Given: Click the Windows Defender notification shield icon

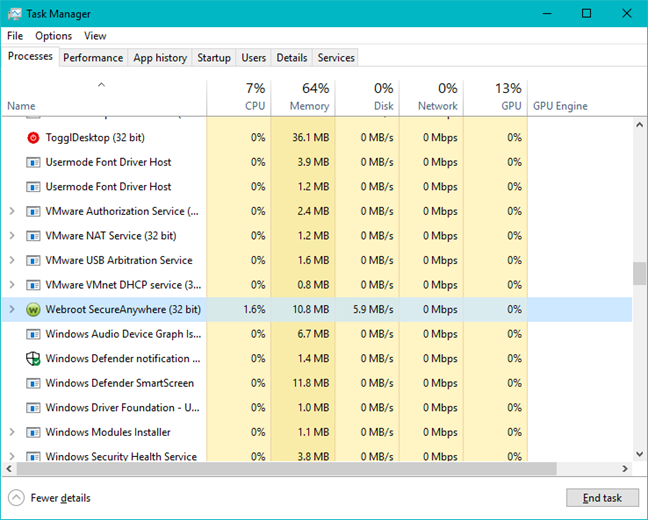Looking at the screenshot, I should 33,358.
